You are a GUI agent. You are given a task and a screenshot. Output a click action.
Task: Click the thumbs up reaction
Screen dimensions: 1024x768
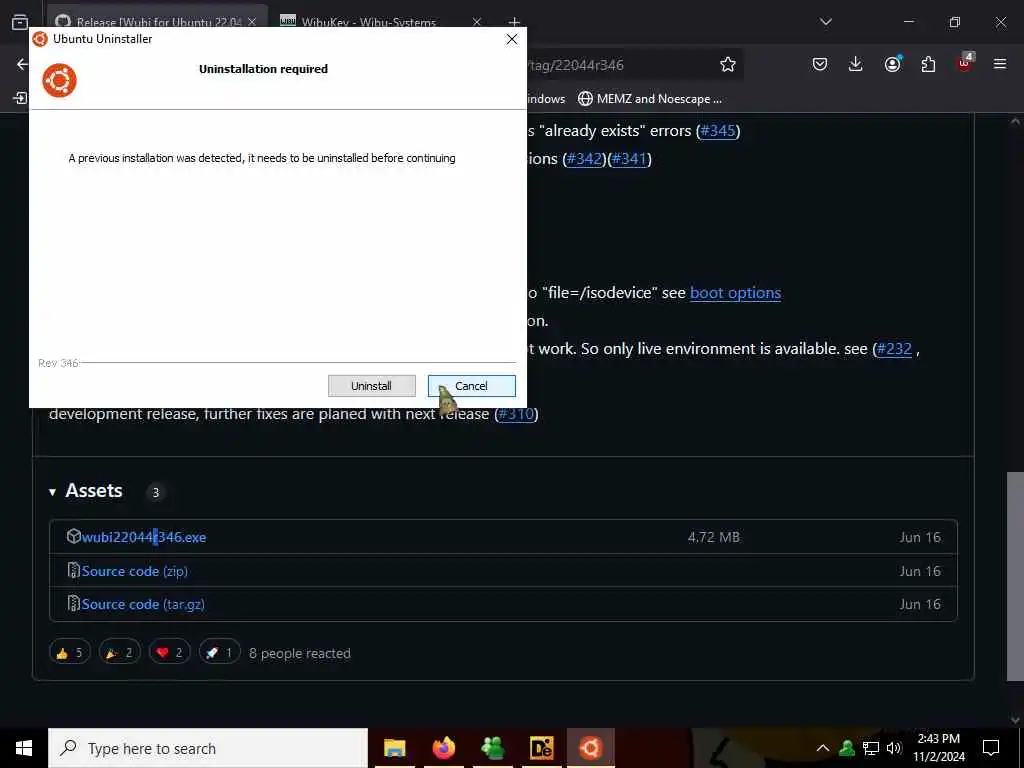click(69, 653)
